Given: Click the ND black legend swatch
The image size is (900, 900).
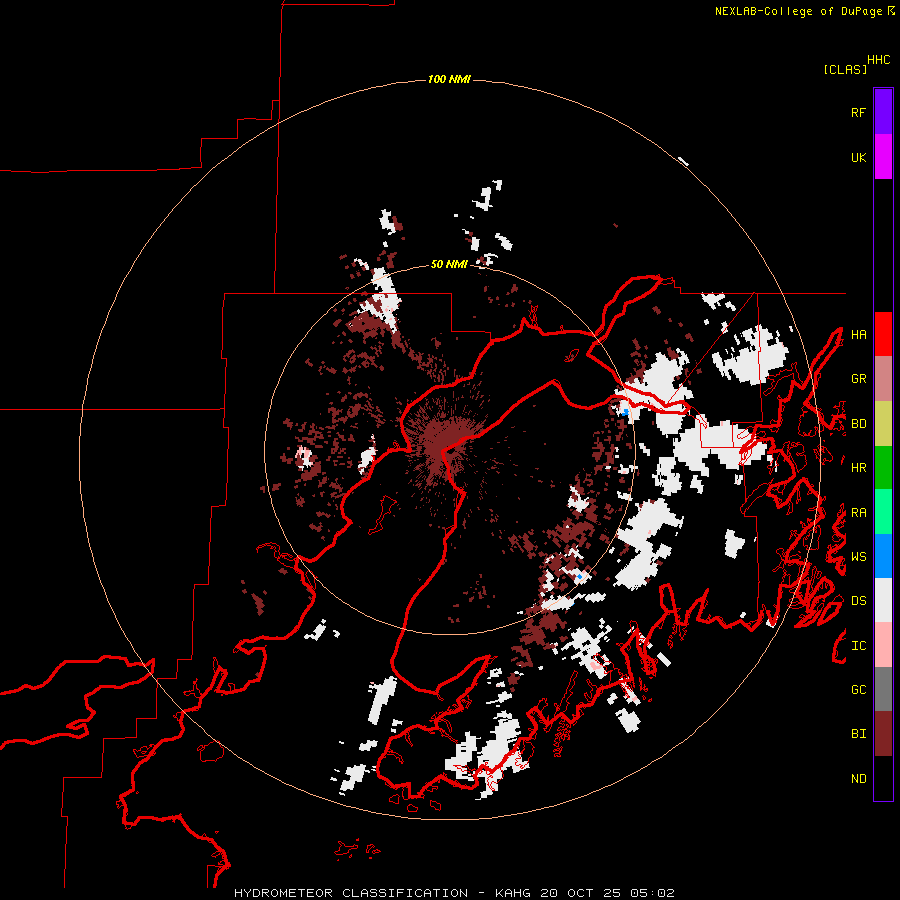Looking at the screenshot, I should pyautogui.click(x=883, y=778).
